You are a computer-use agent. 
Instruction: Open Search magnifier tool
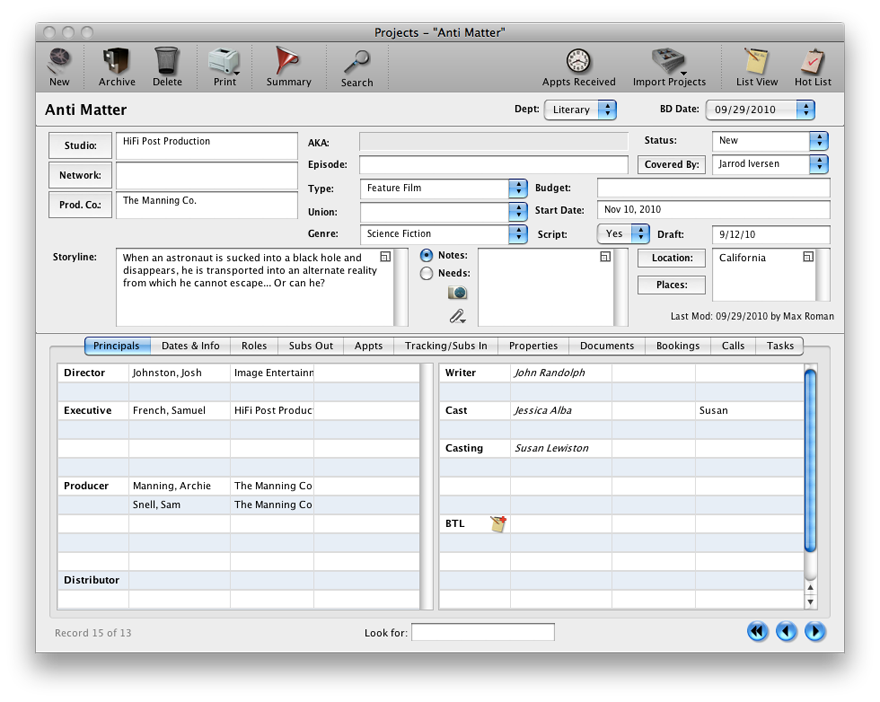[x=357, y=68]
